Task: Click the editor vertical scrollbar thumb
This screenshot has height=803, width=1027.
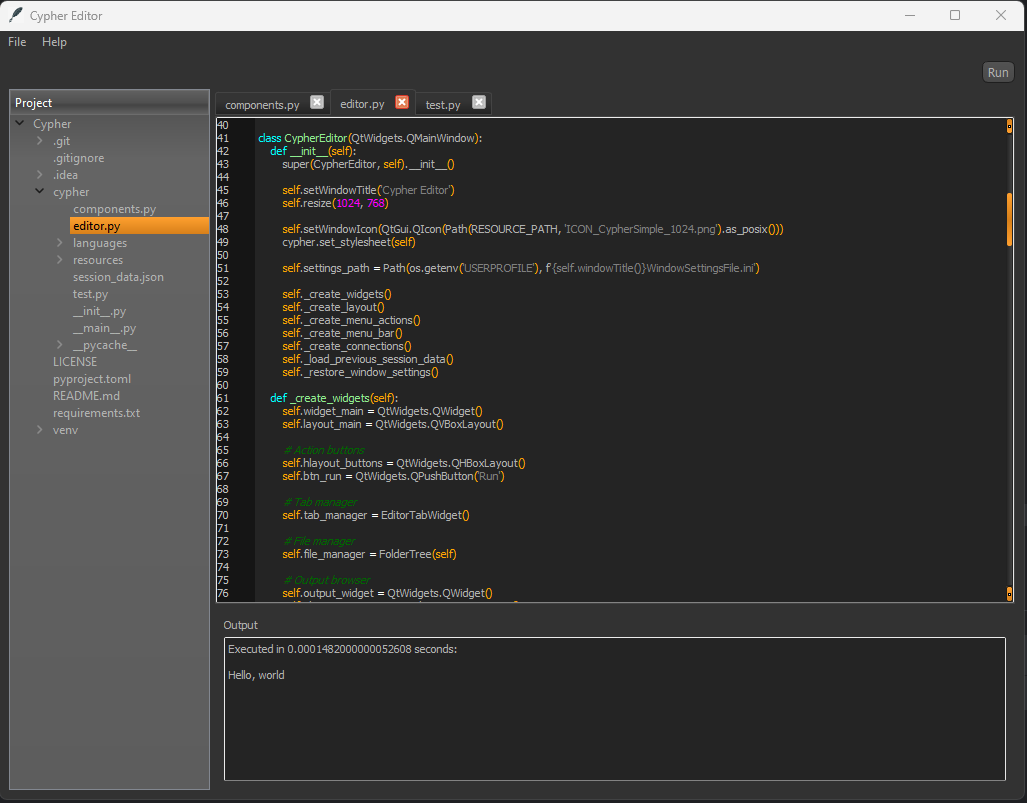Action: 1009,219
